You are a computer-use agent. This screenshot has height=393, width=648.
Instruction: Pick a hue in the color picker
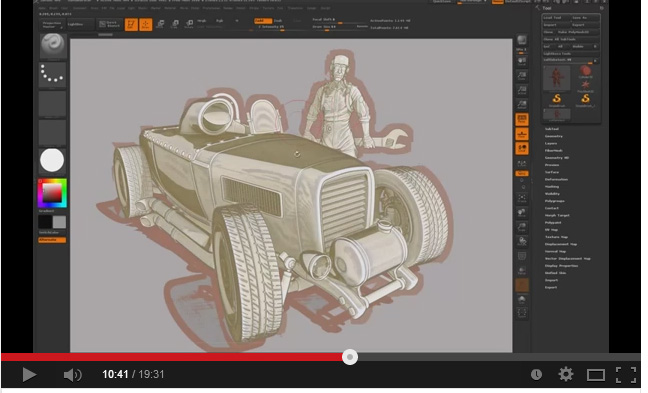[52, 193]
